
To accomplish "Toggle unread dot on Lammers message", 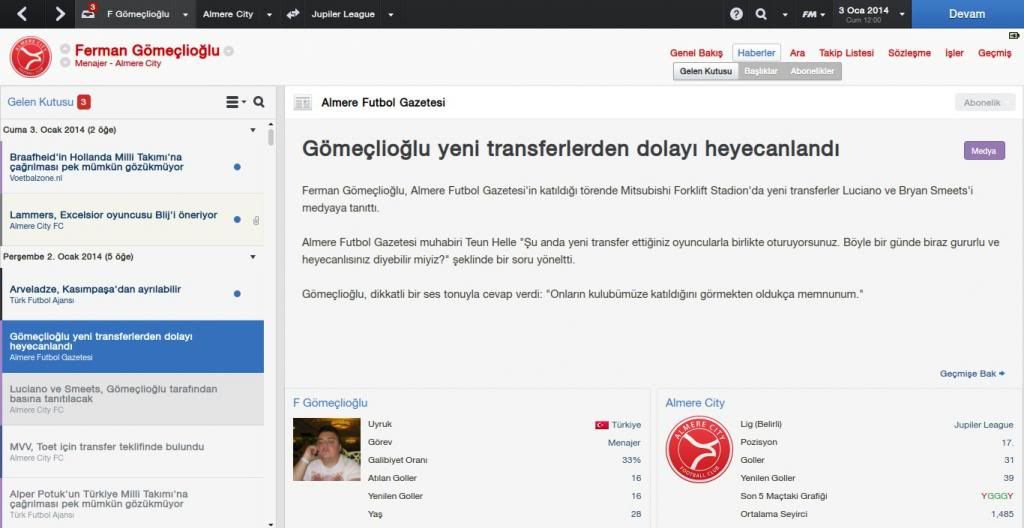I will tap(237, 220).
